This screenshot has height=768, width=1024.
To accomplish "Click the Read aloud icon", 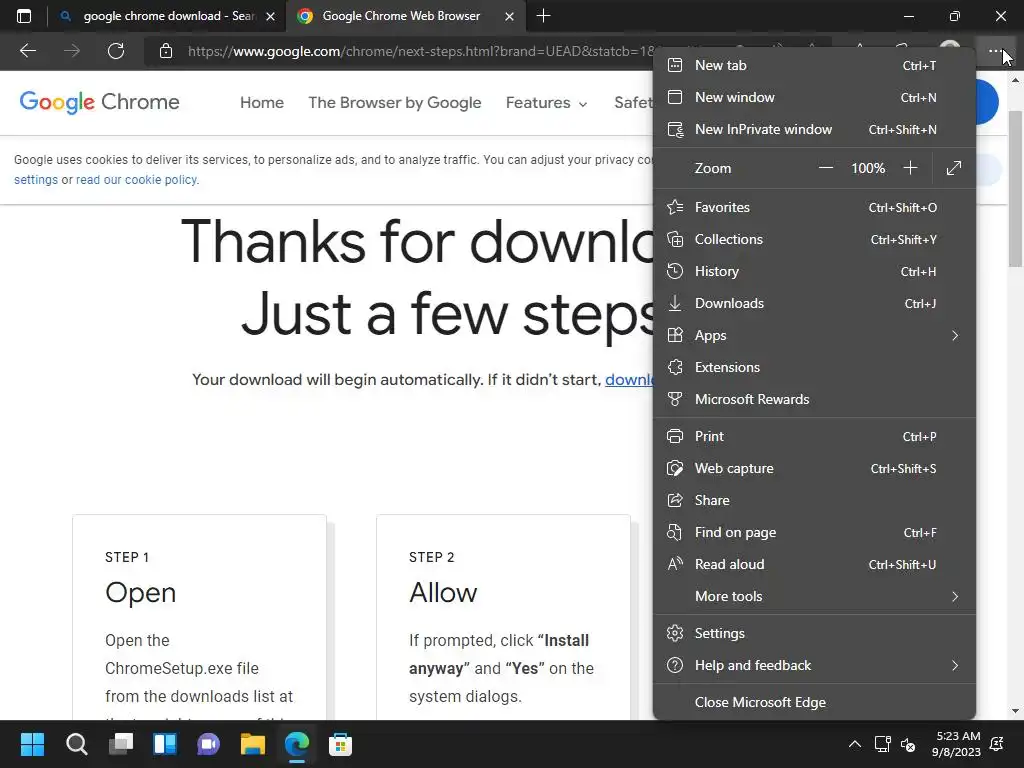I will pos(675,564).
